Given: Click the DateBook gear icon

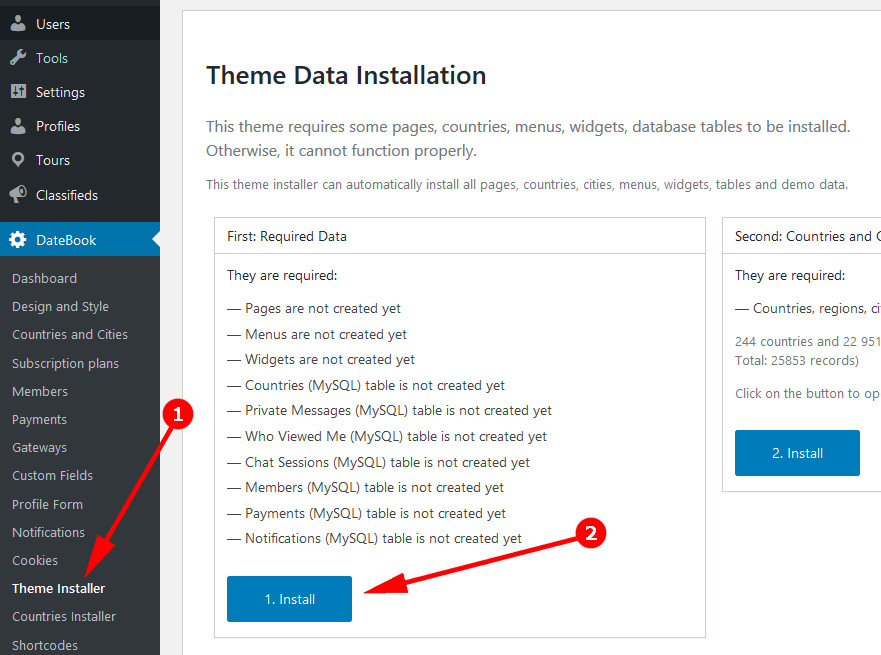Looking at the screenshot, I should pyautogui.click(x=18, y=240).
